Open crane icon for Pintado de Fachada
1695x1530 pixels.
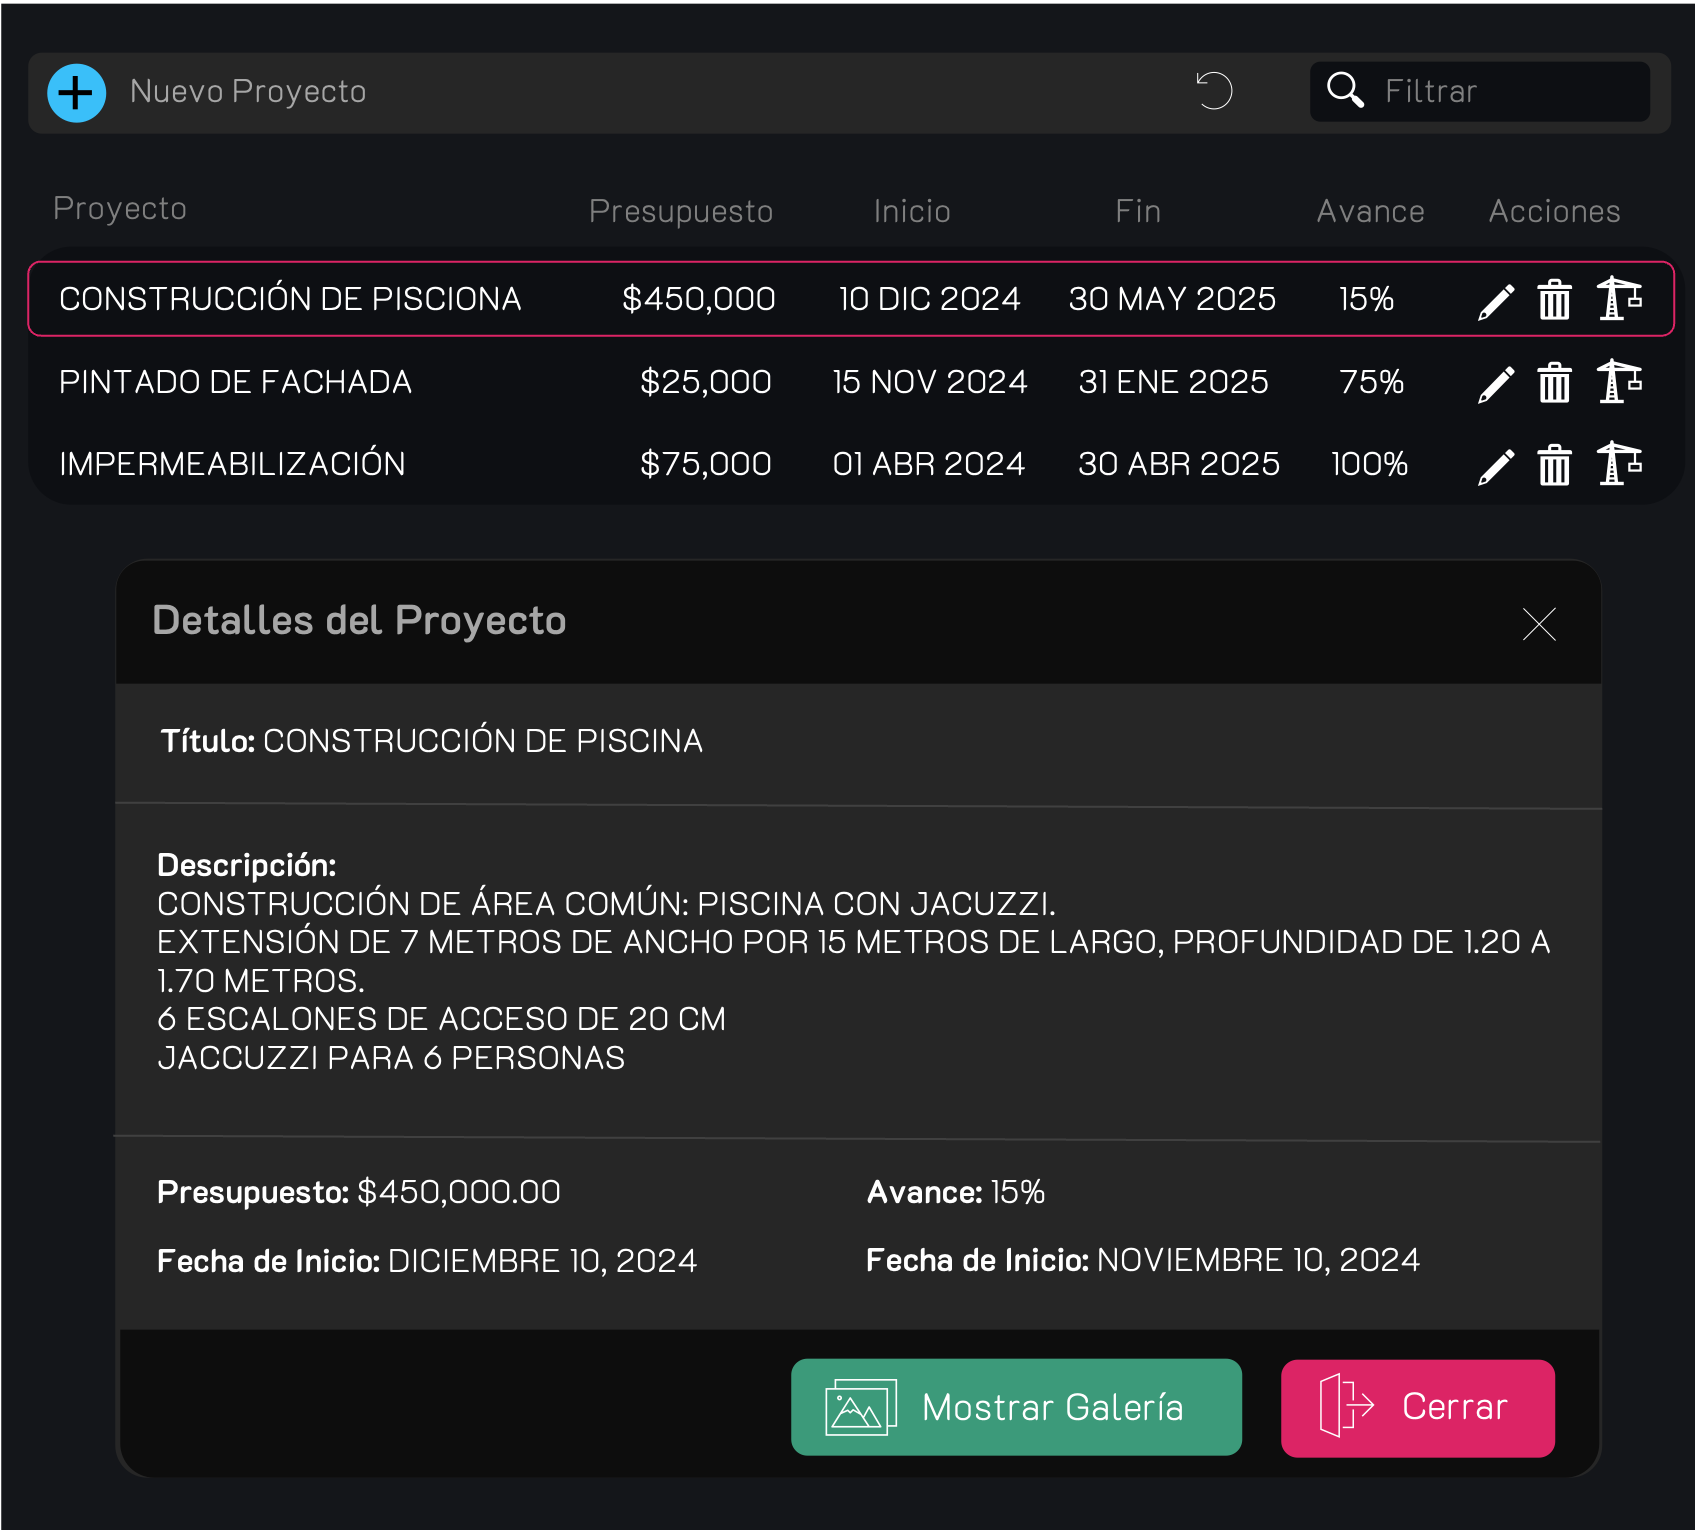coord(1619,382)
